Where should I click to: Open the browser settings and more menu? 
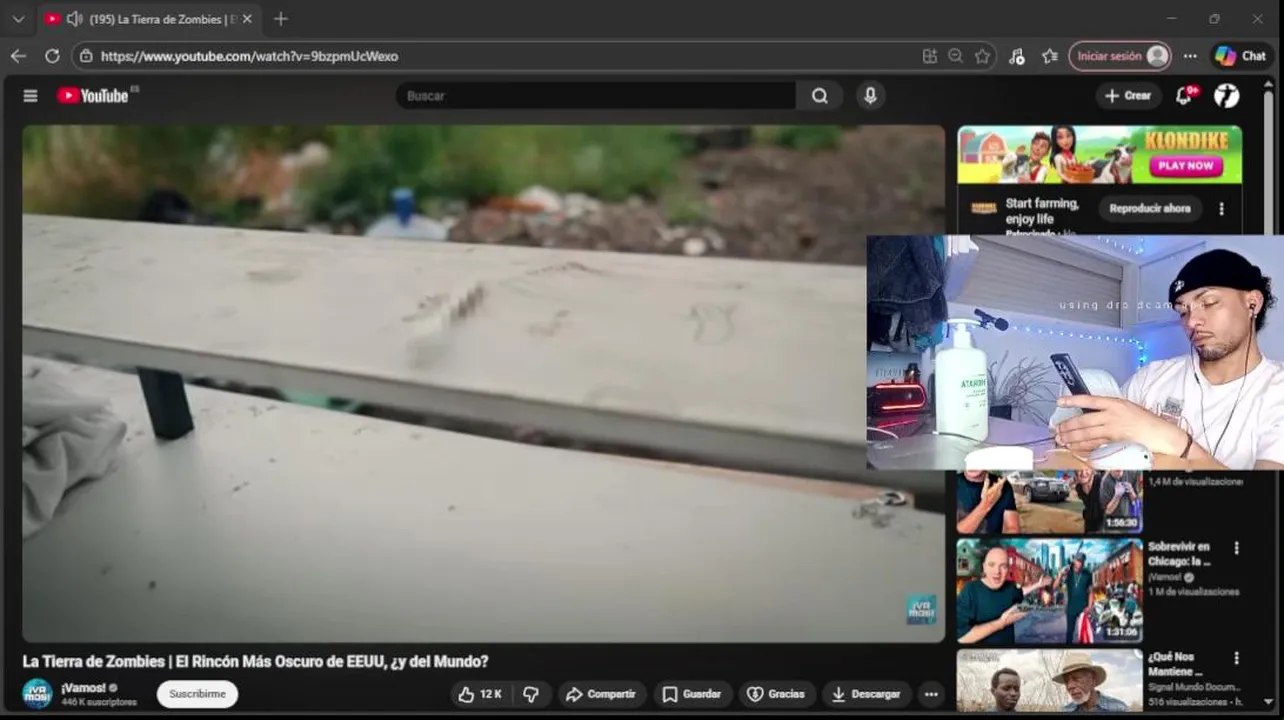tap(1190, 56)
